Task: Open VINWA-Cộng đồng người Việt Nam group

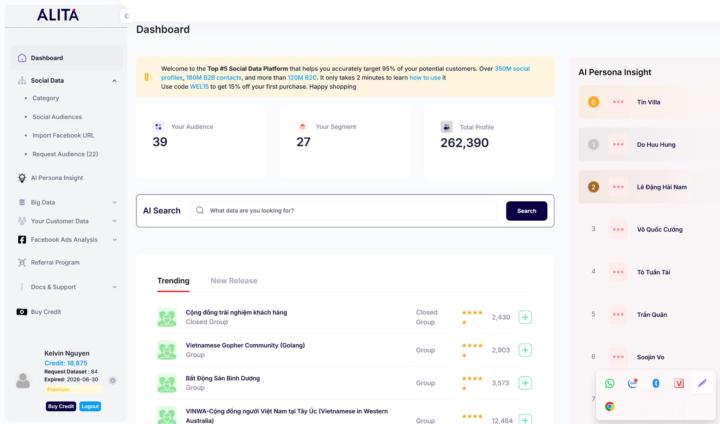Action: (287, 415)
